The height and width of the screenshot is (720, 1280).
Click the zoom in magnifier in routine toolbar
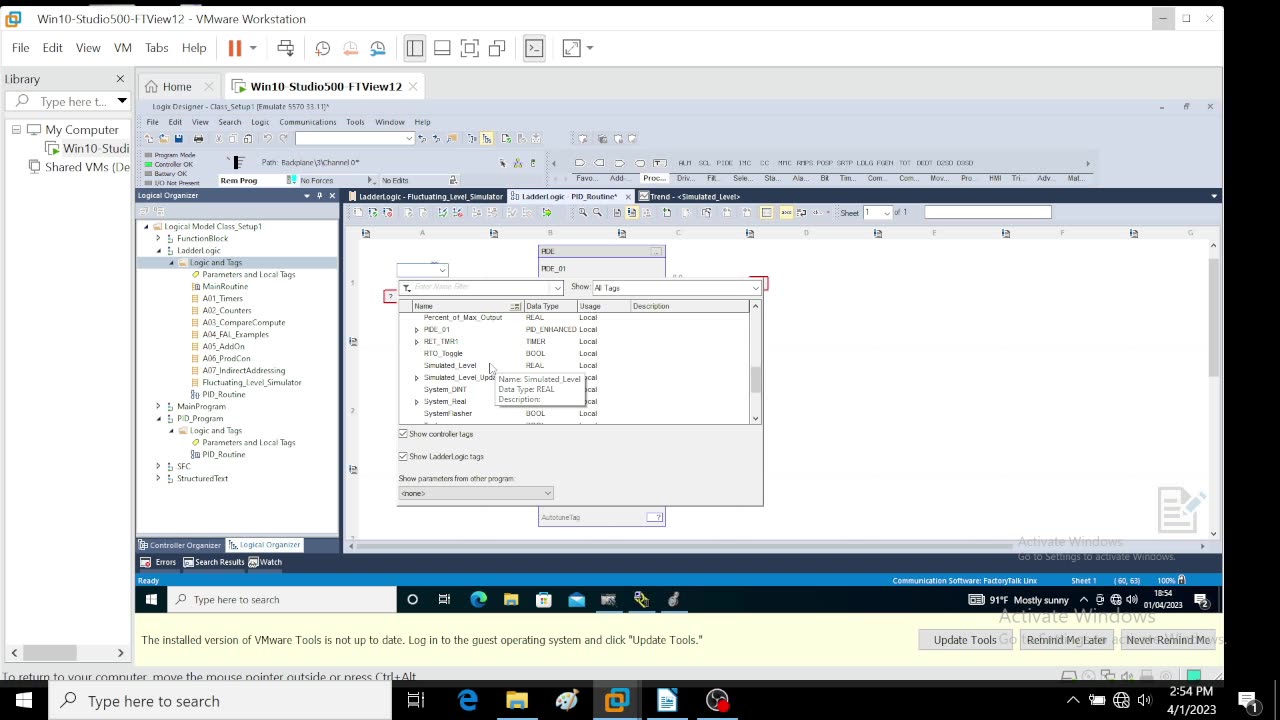[x=583, y=213]
